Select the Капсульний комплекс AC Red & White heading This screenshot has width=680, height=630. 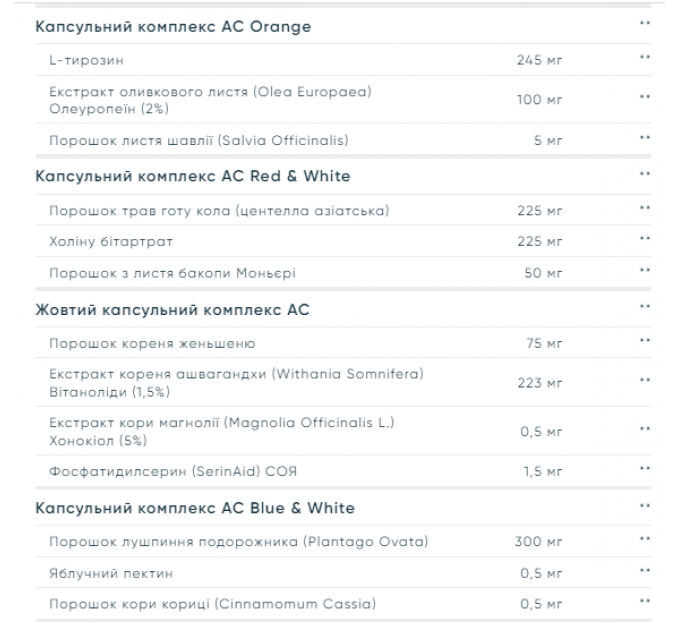tap(193, 176)
